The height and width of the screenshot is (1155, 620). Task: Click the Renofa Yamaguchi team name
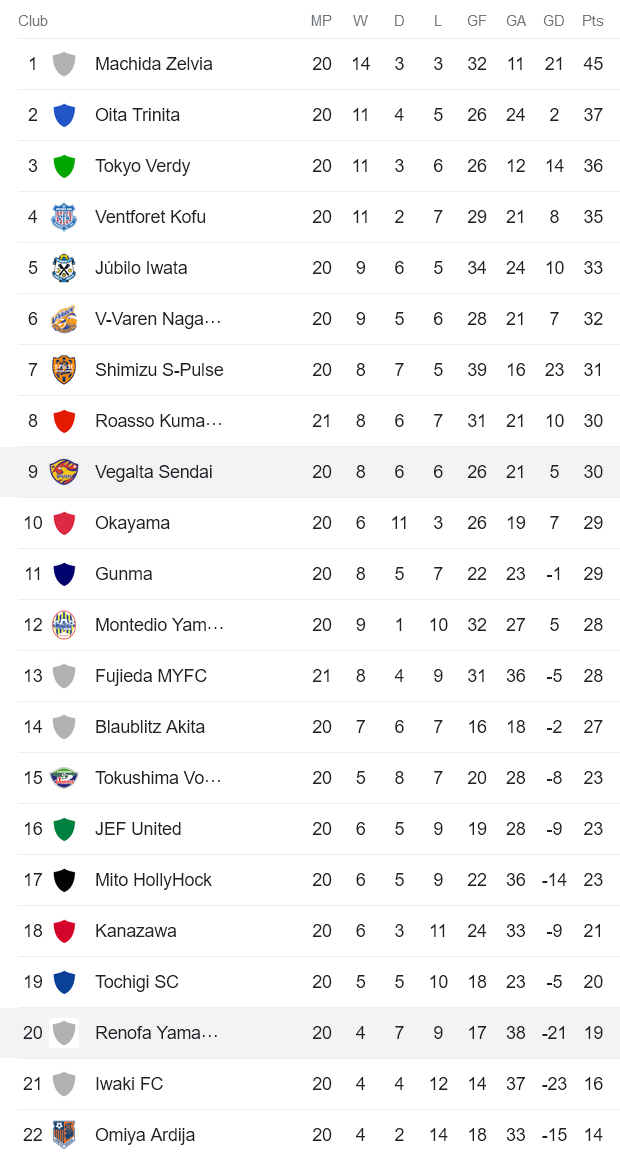point(156,1032)
